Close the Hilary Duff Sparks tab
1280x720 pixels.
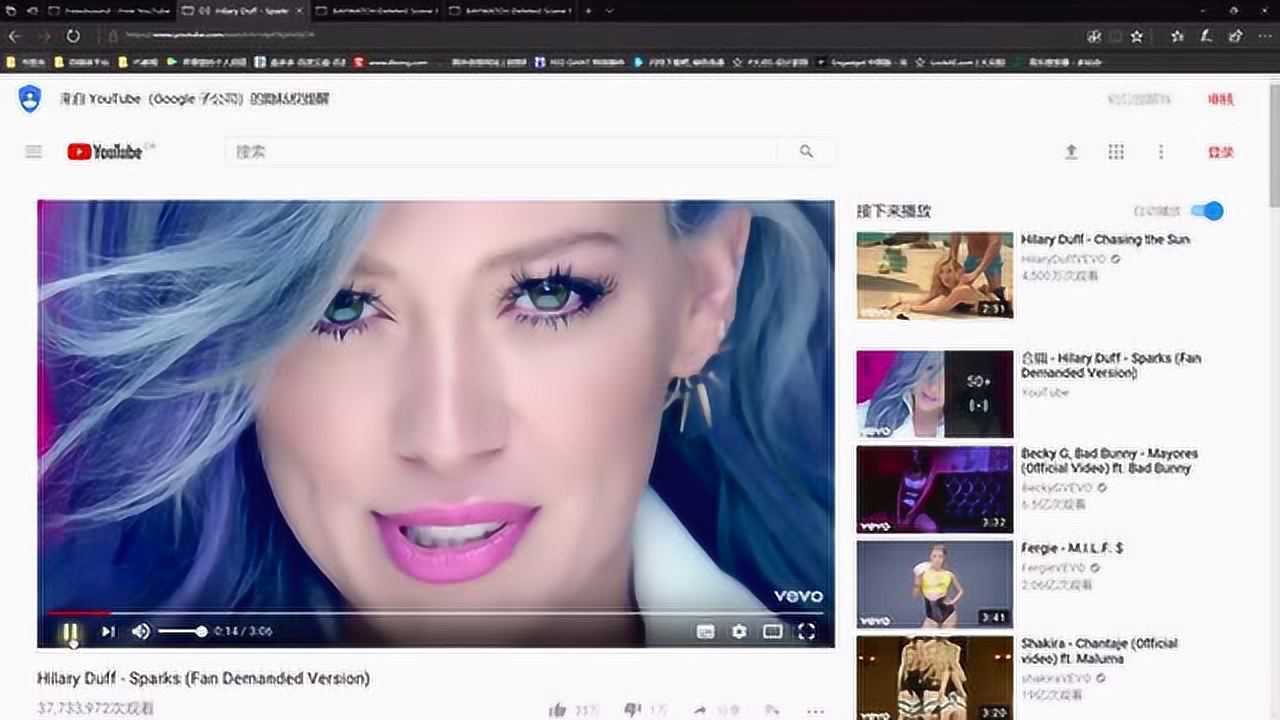300,10
